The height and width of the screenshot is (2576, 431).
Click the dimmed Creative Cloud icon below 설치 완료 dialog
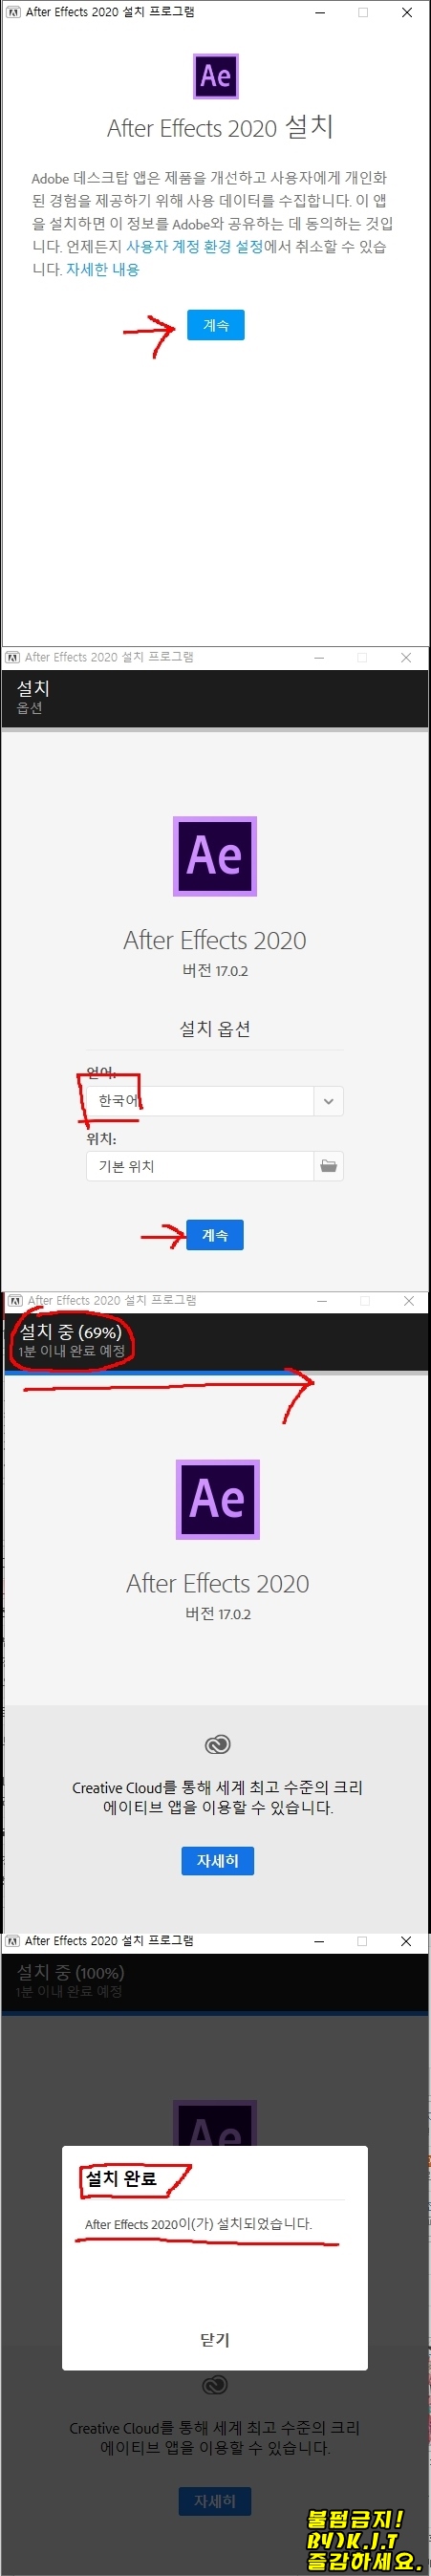(x=215, y=2386)
